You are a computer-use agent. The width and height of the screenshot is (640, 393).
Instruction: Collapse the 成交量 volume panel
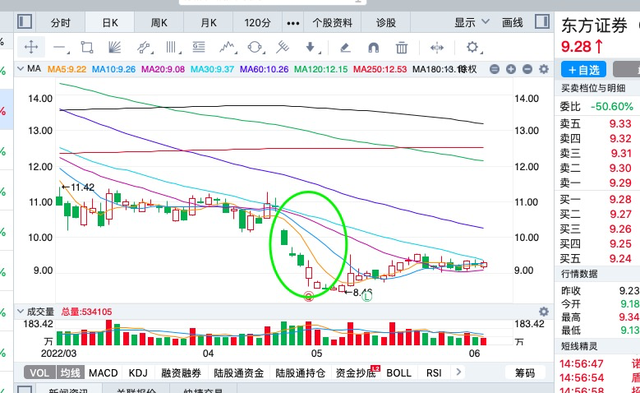click(x=20, y=312)
